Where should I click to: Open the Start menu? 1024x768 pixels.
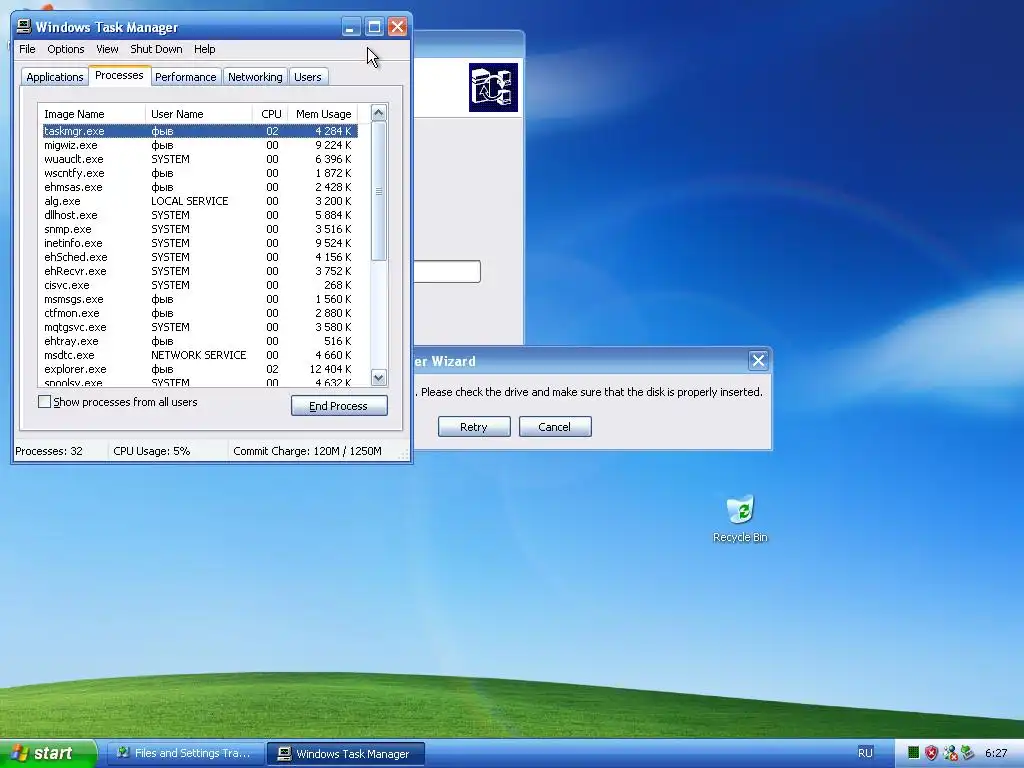tap(48, 753)
